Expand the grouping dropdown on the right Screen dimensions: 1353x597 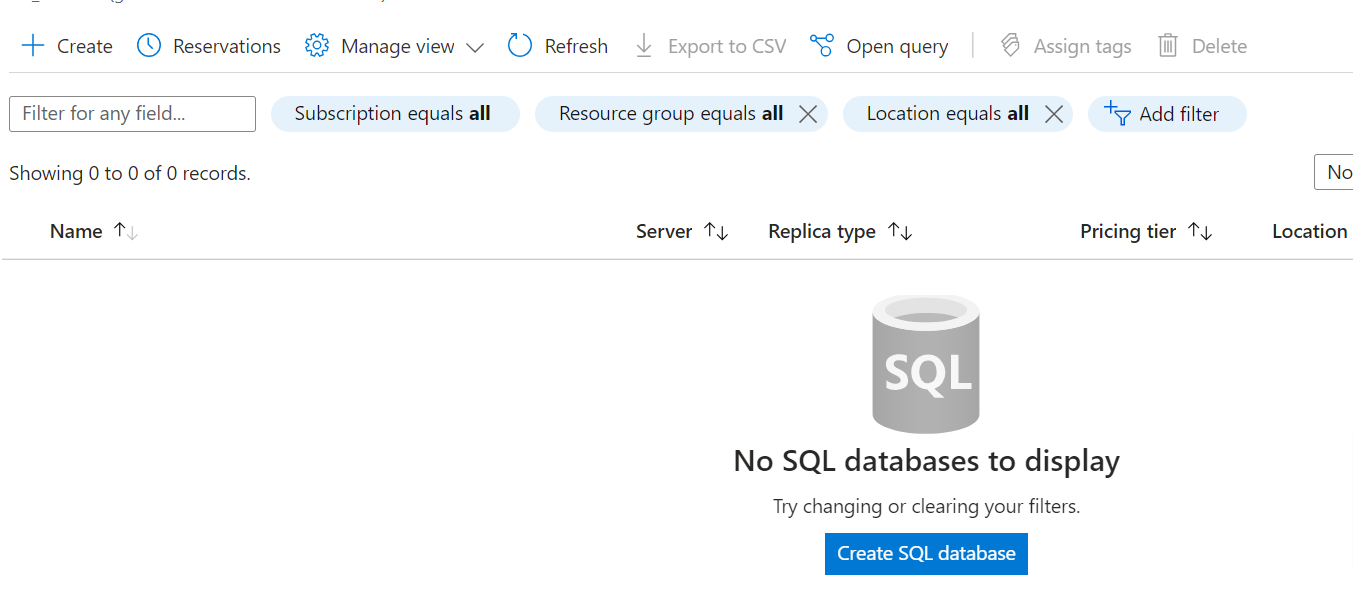(x=1338, y=172)
